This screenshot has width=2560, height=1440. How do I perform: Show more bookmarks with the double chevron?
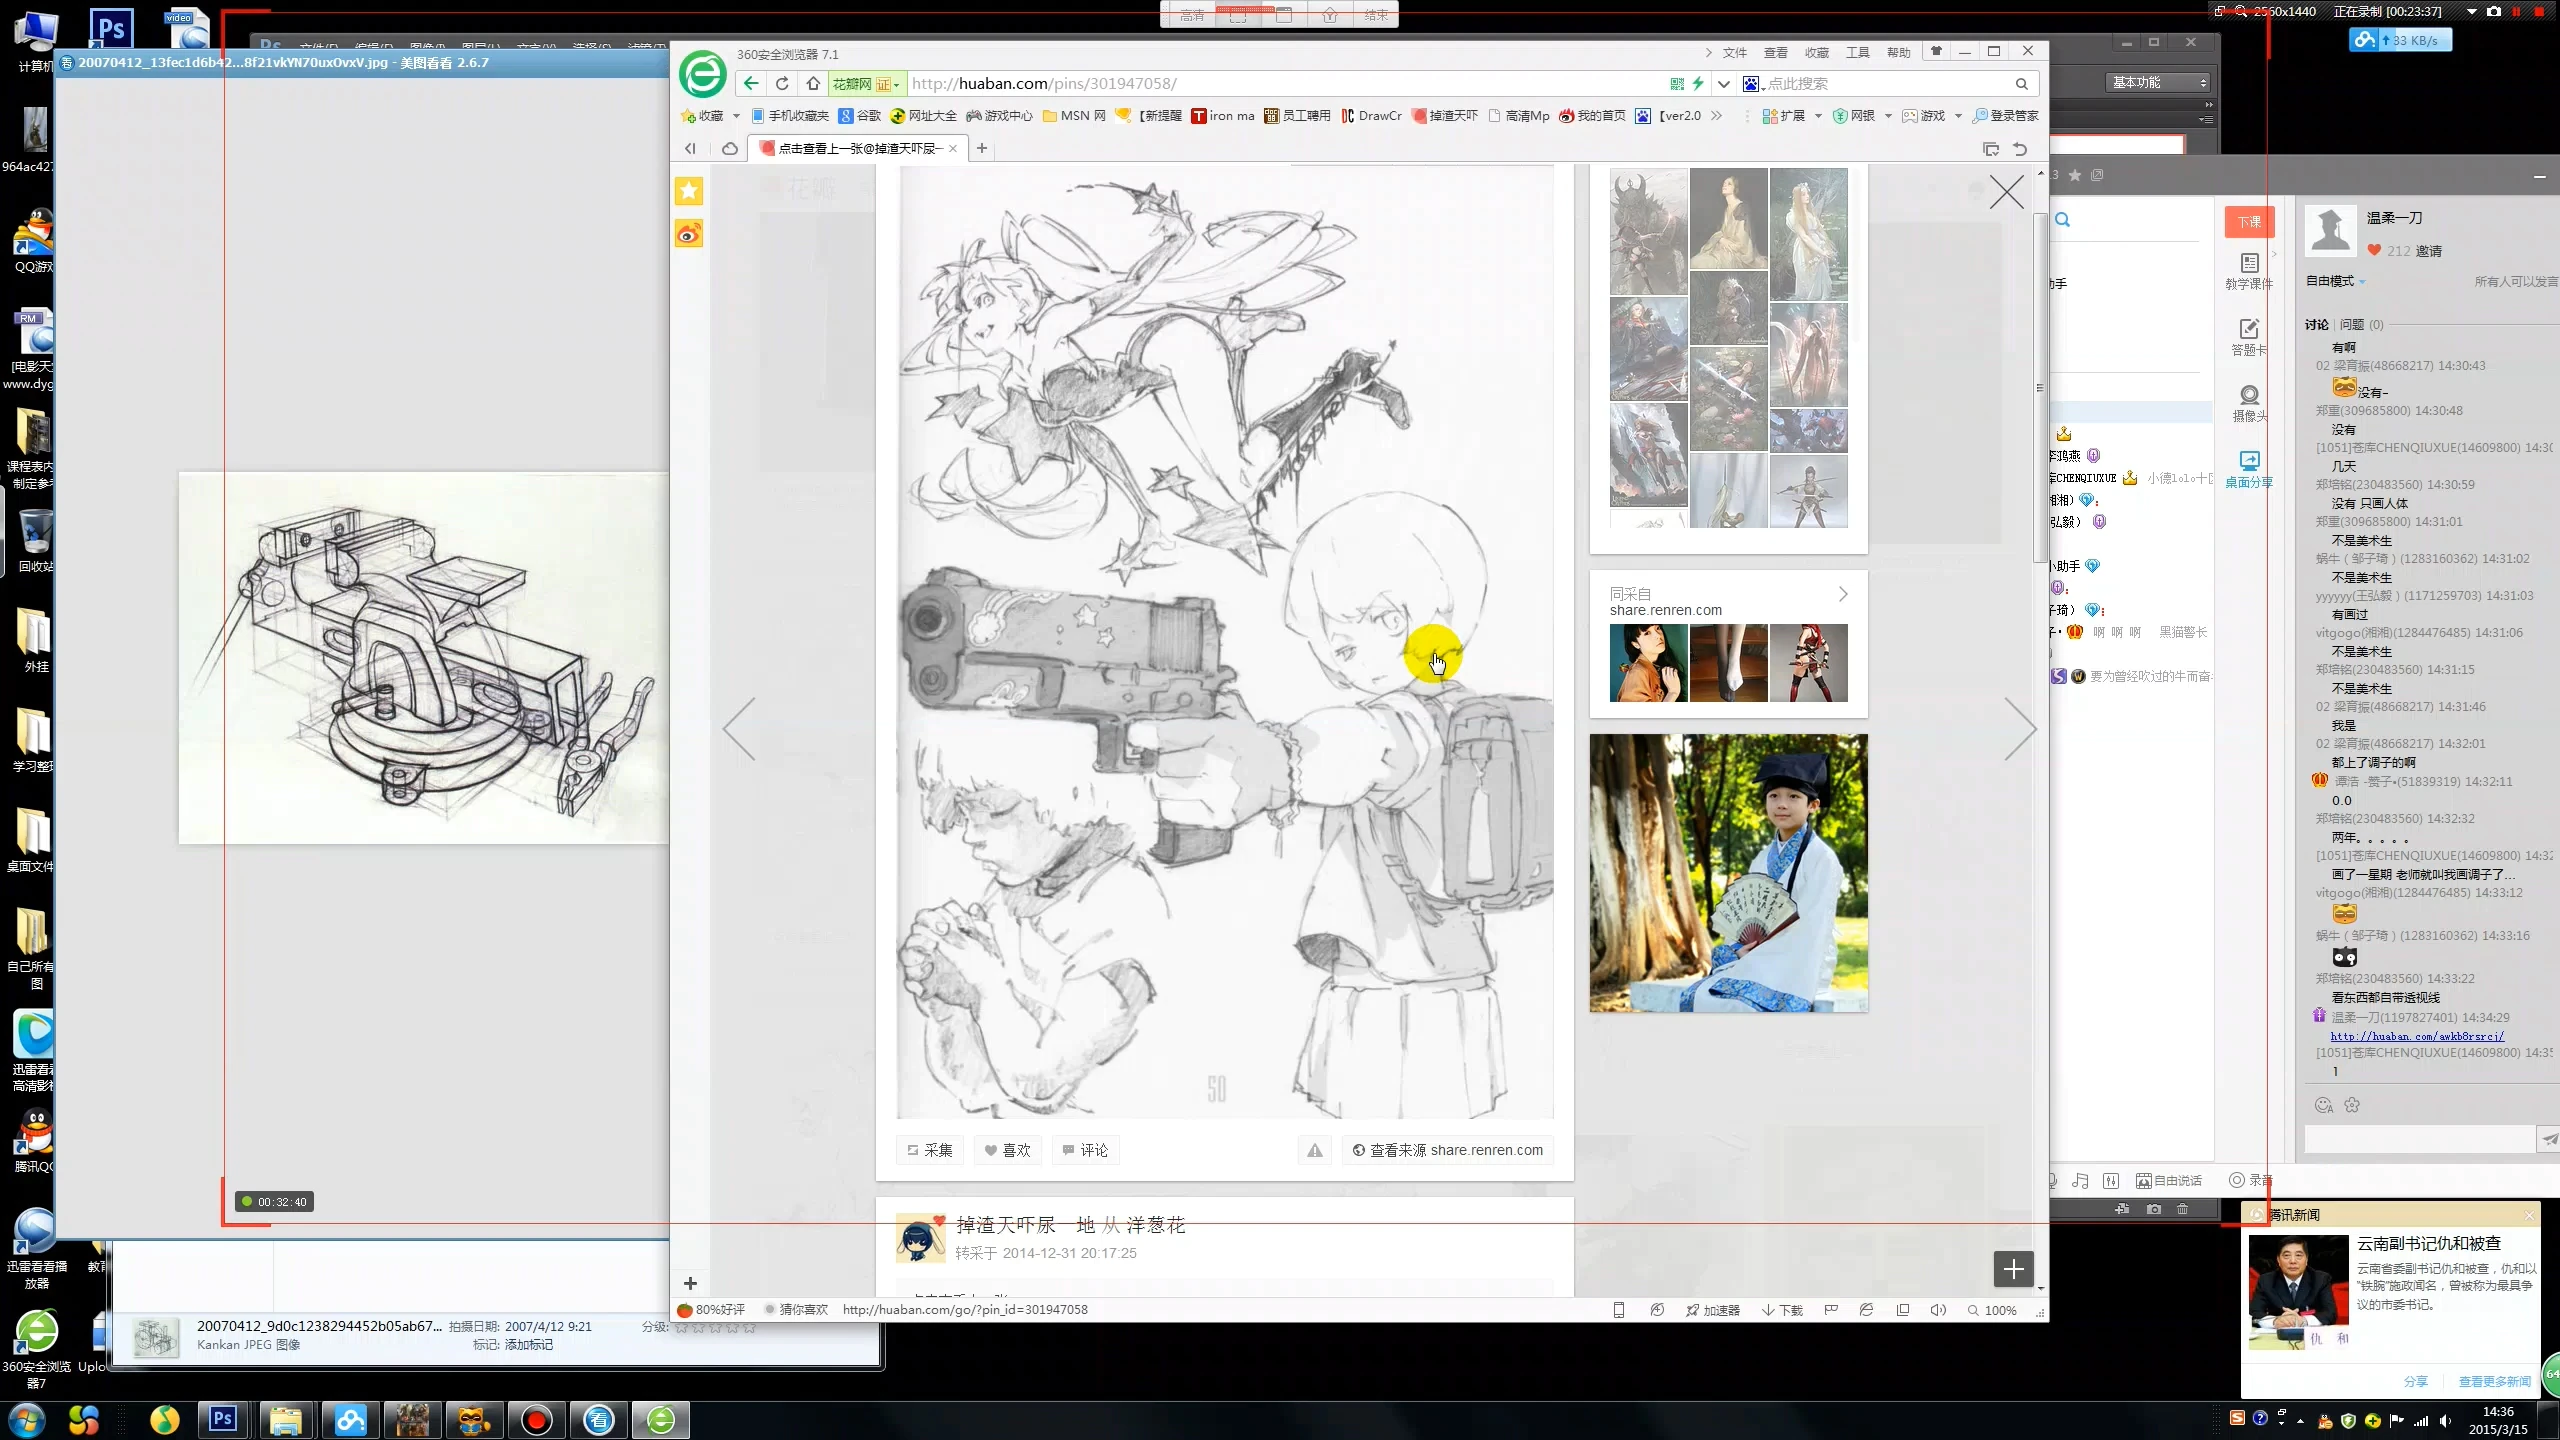1717,116
